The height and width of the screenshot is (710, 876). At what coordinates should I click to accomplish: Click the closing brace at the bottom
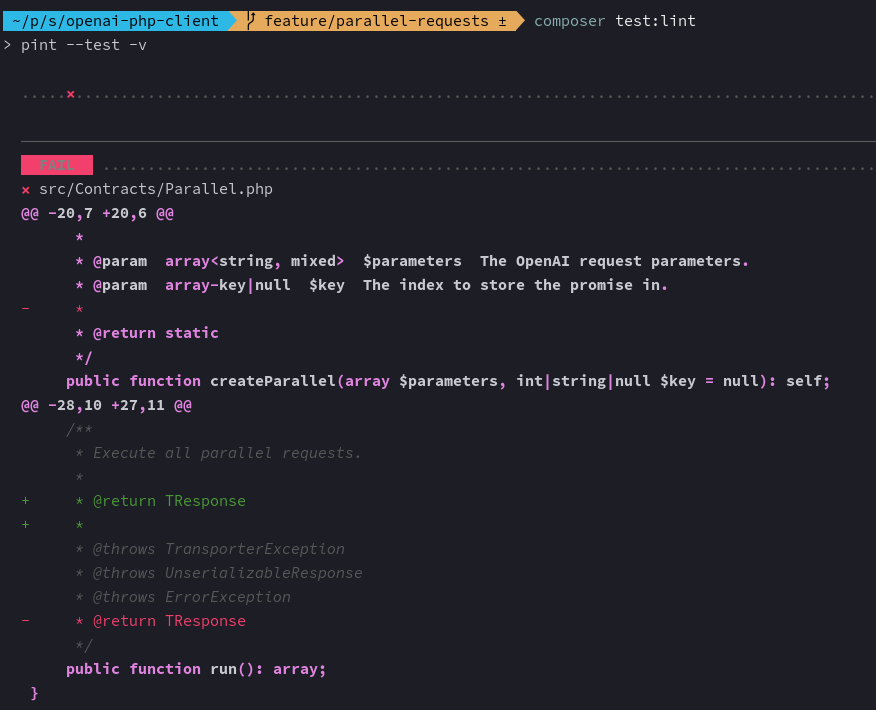[35, 693]
